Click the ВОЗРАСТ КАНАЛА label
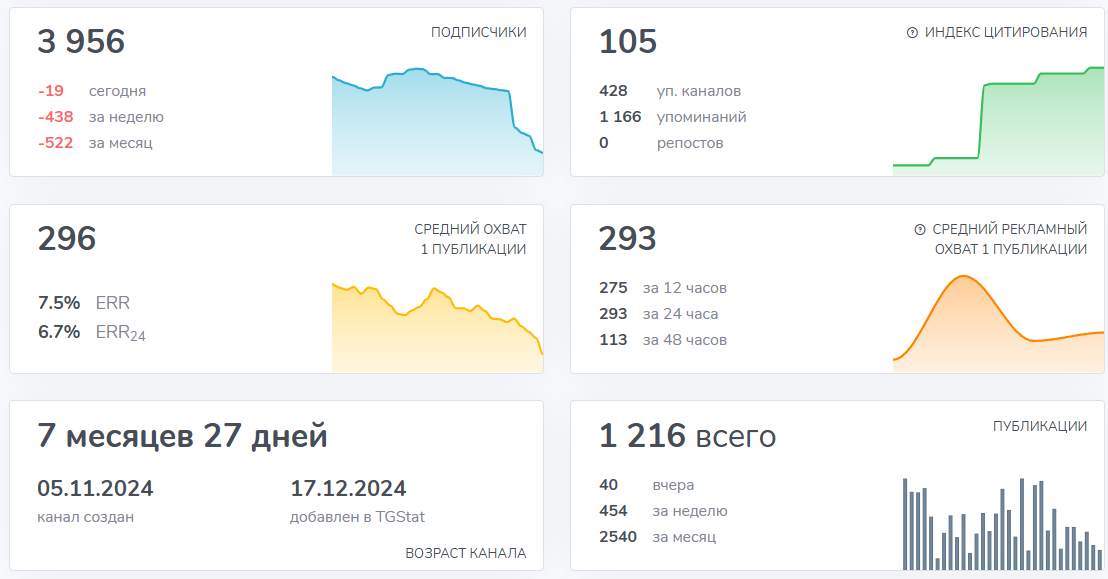The width and height of the screenshot is (1108, 579). 466,554
